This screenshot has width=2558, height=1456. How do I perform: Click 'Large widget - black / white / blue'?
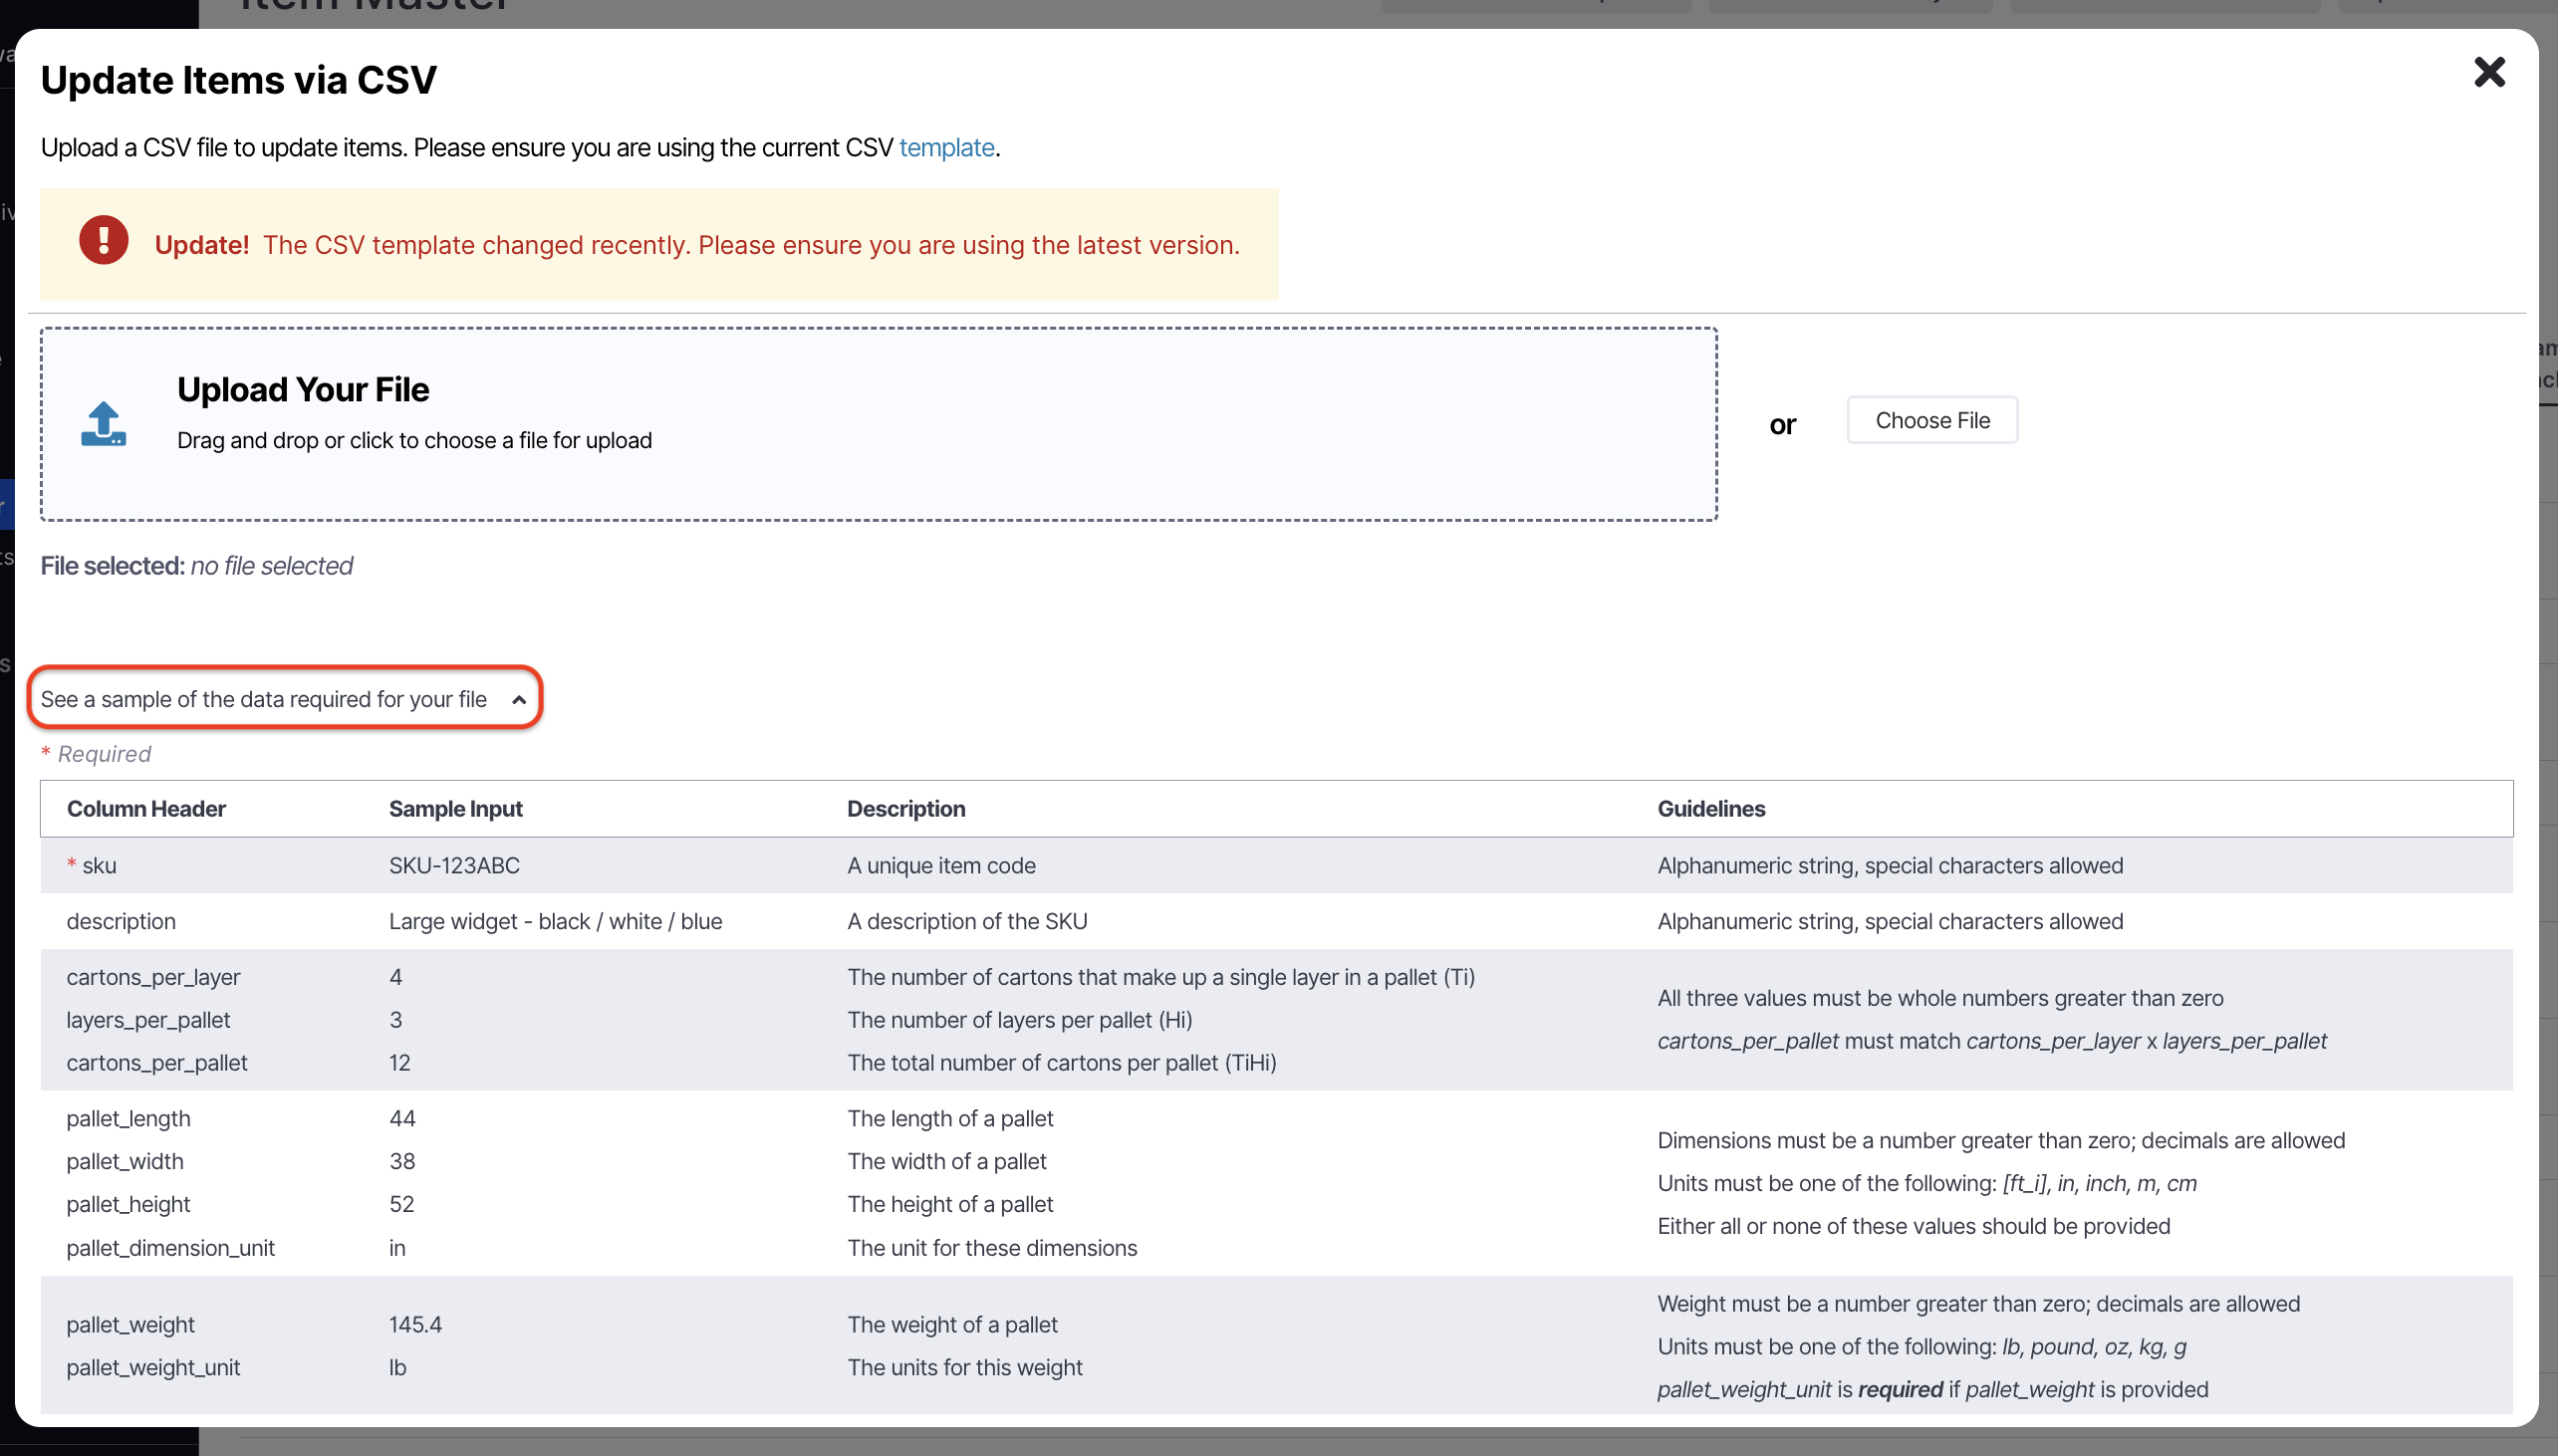[555, 922]
